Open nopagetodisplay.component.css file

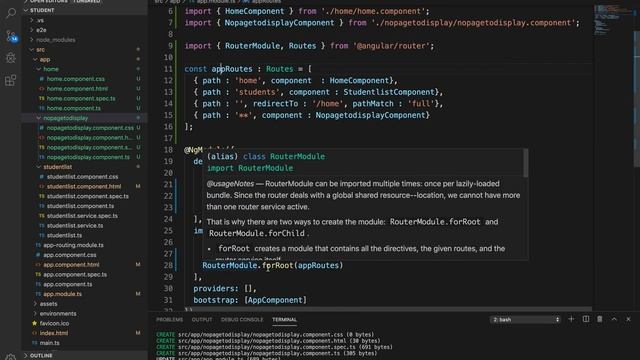90,128
